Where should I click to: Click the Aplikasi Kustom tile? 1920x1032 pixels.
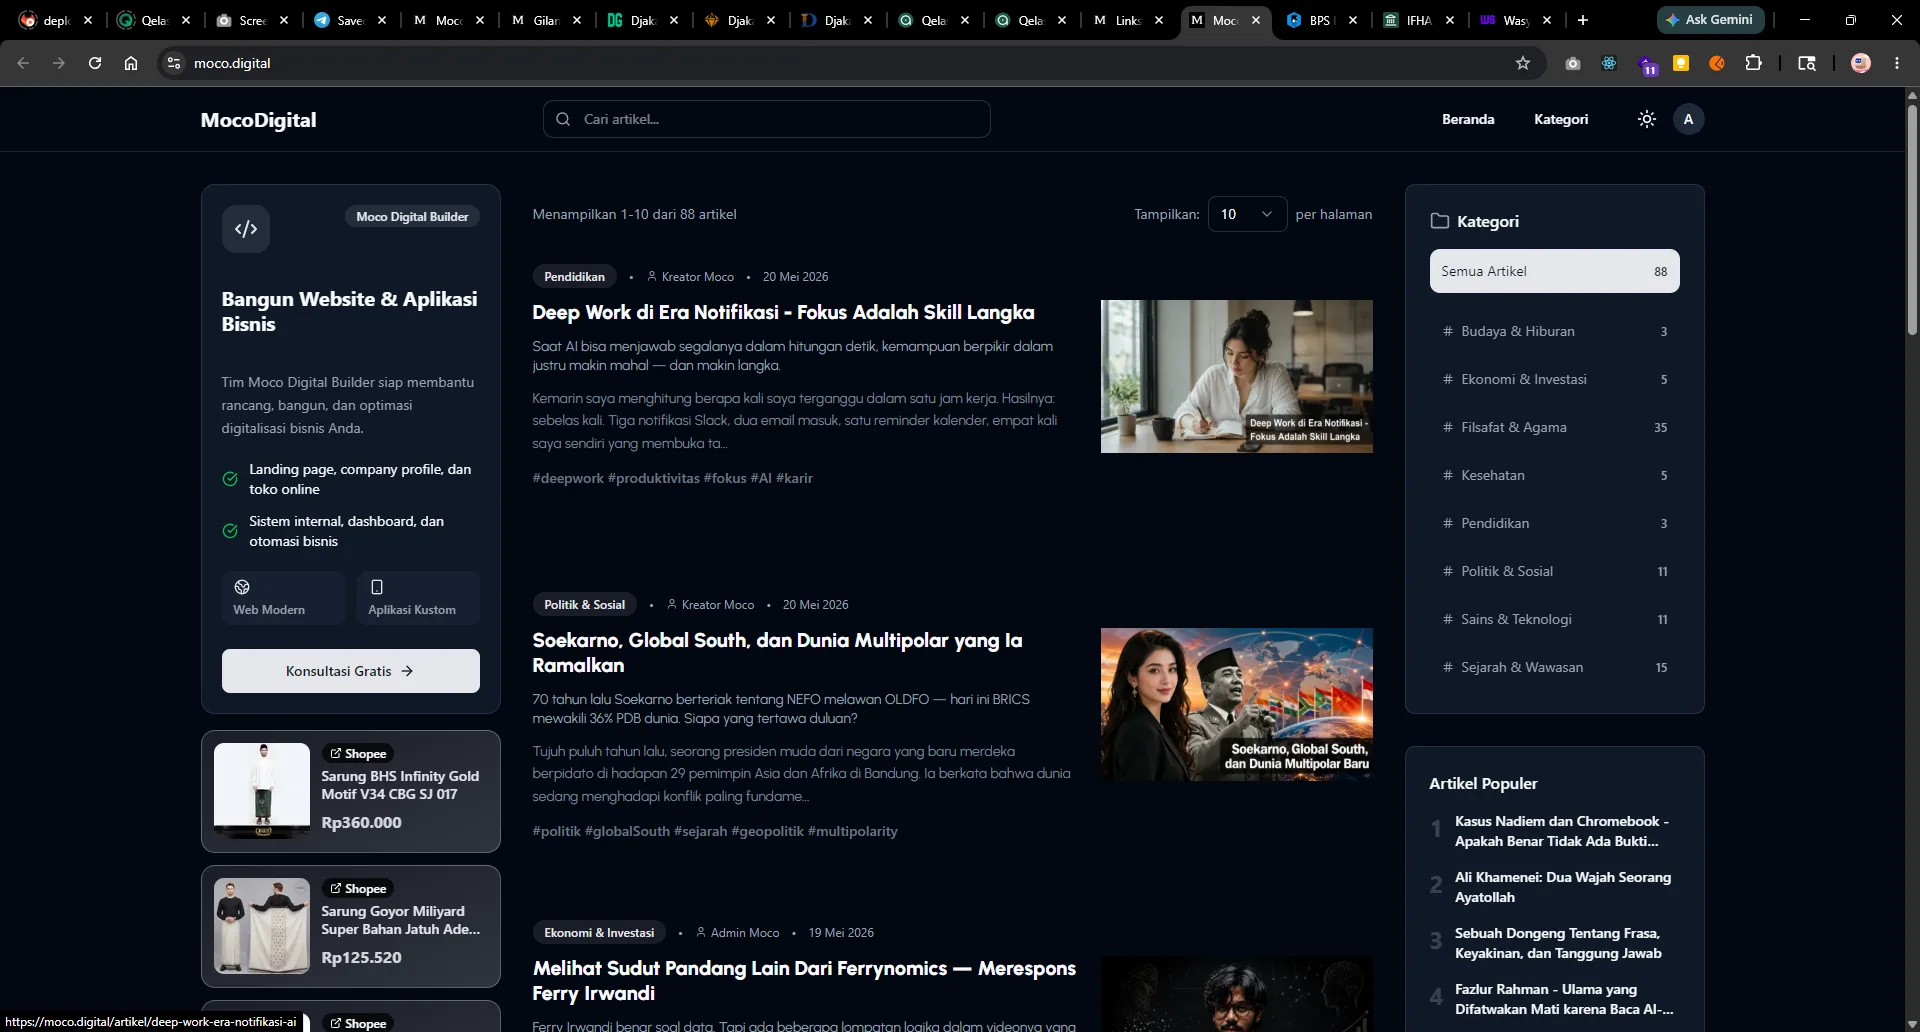(x=418, y=598)
